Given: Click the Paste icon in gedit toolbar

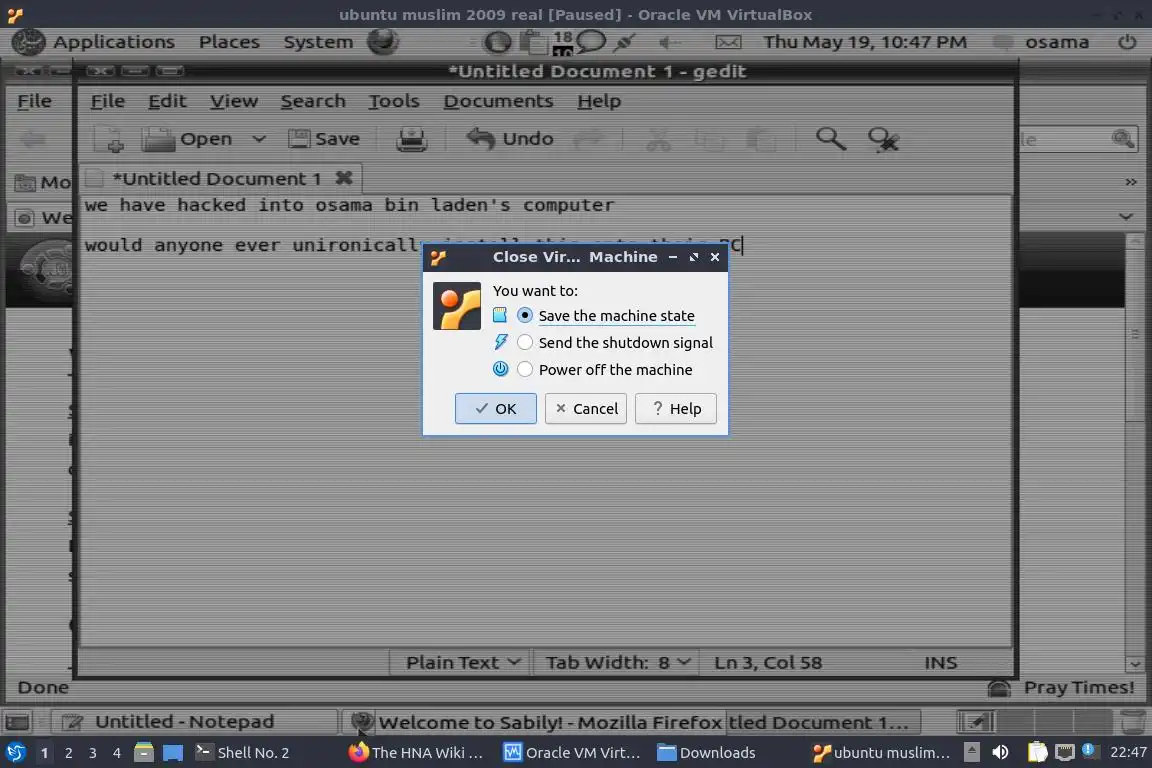Looking at the screenshot, I should [761, 138].
